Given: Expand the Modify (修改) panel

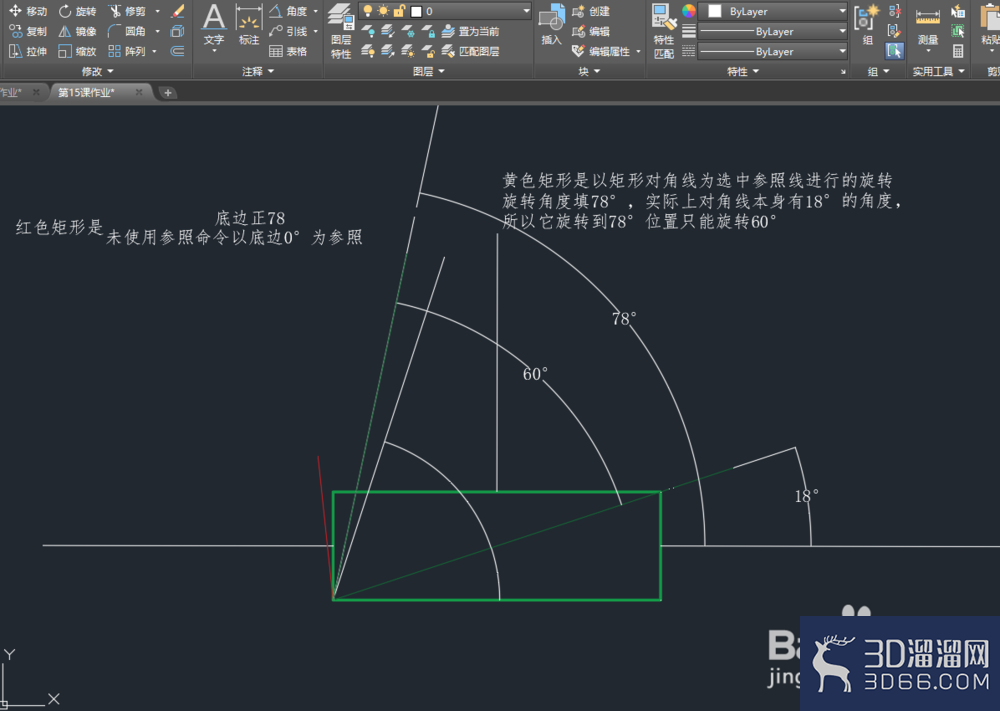Looking at the screenshot, I should point(98,71).
